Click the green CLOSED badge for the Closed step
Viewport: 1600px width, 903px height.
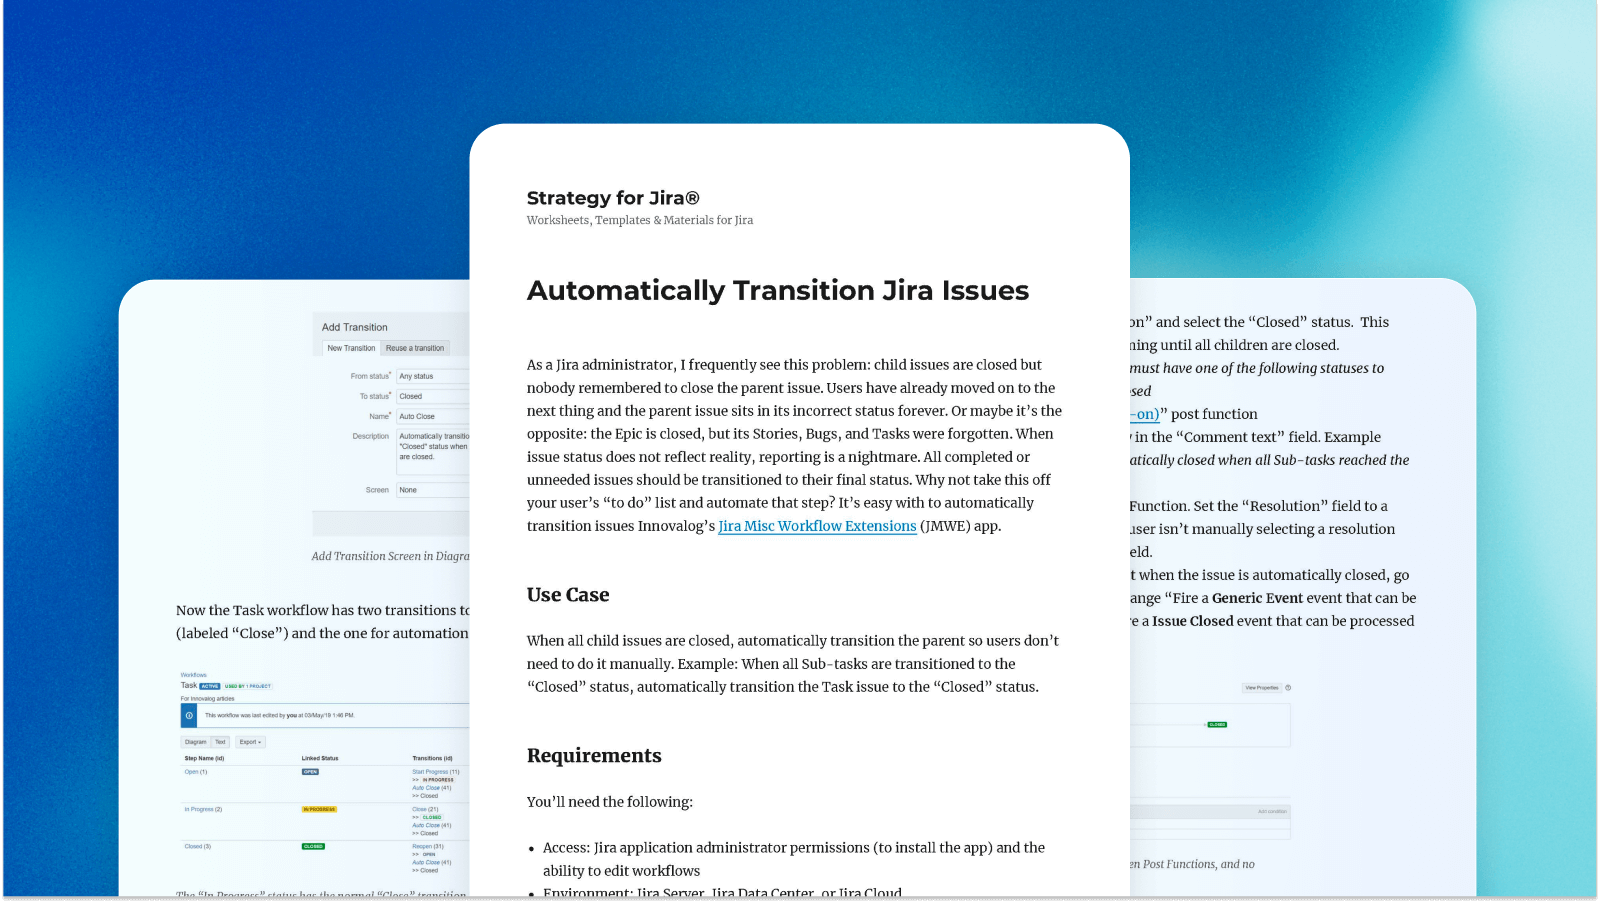tap(313, 846)
